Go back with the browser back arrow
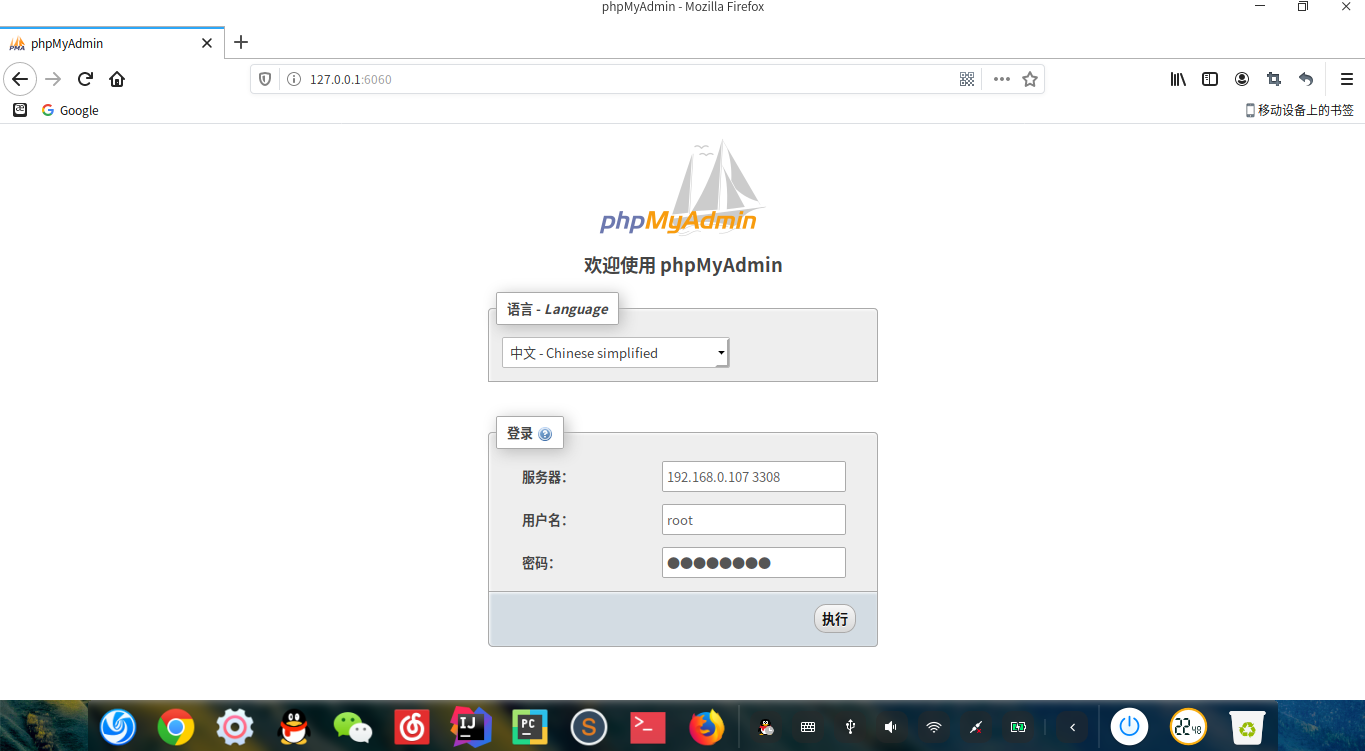The height and width of the screenshot is (751, 1365). pos(20,79)
